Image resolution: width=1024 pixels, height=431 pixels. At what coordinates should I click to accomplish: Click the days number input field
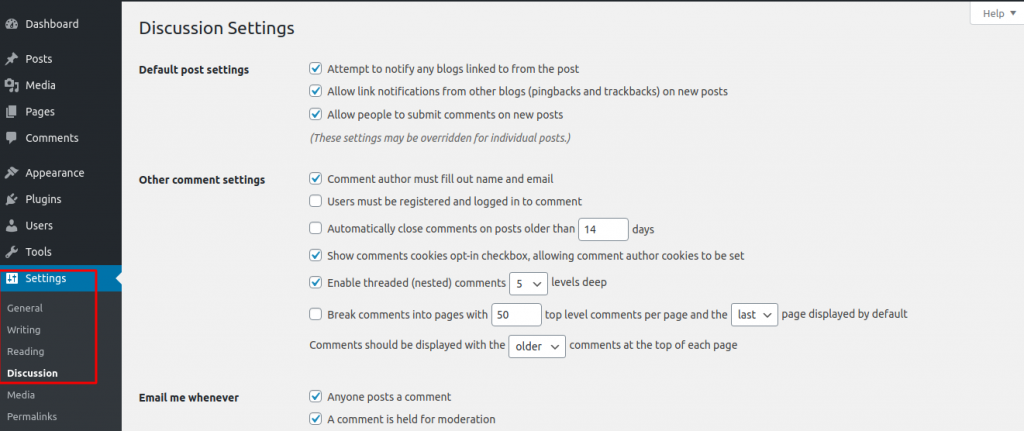(603, 229)
